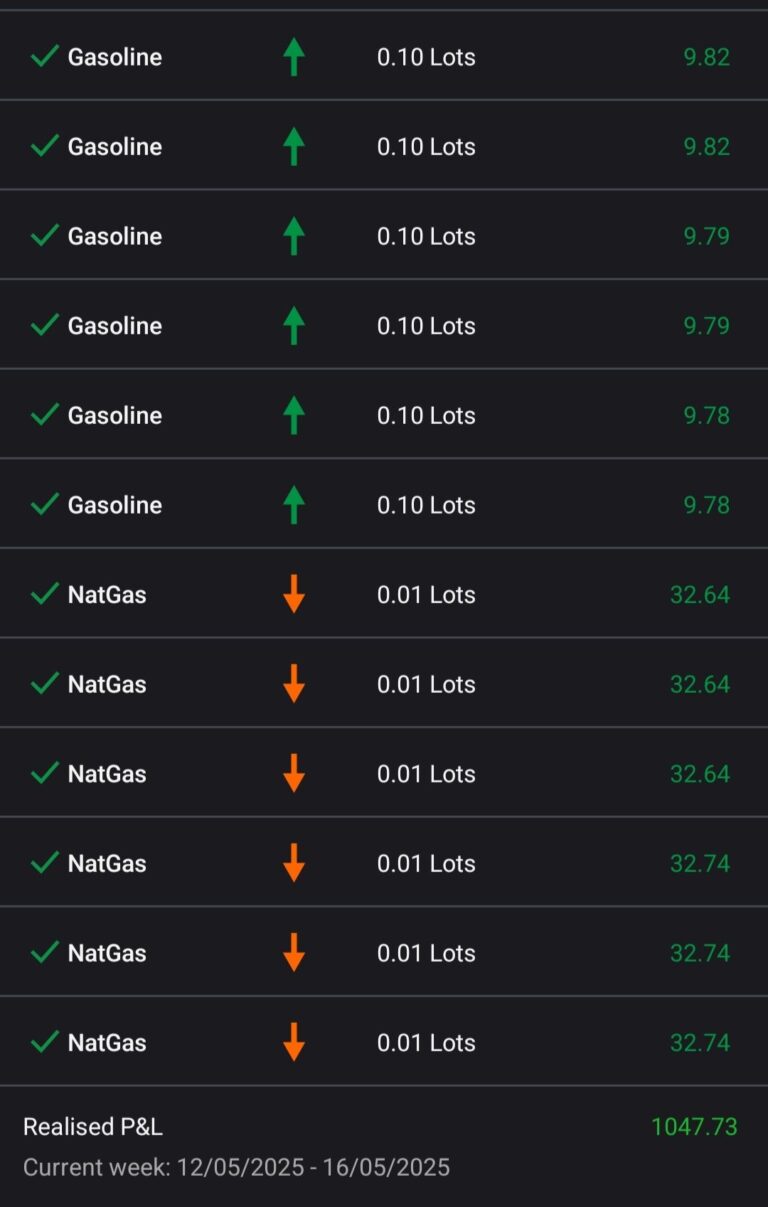Click the orange down arrow in the first NatGas row

(x=293, y=594)
